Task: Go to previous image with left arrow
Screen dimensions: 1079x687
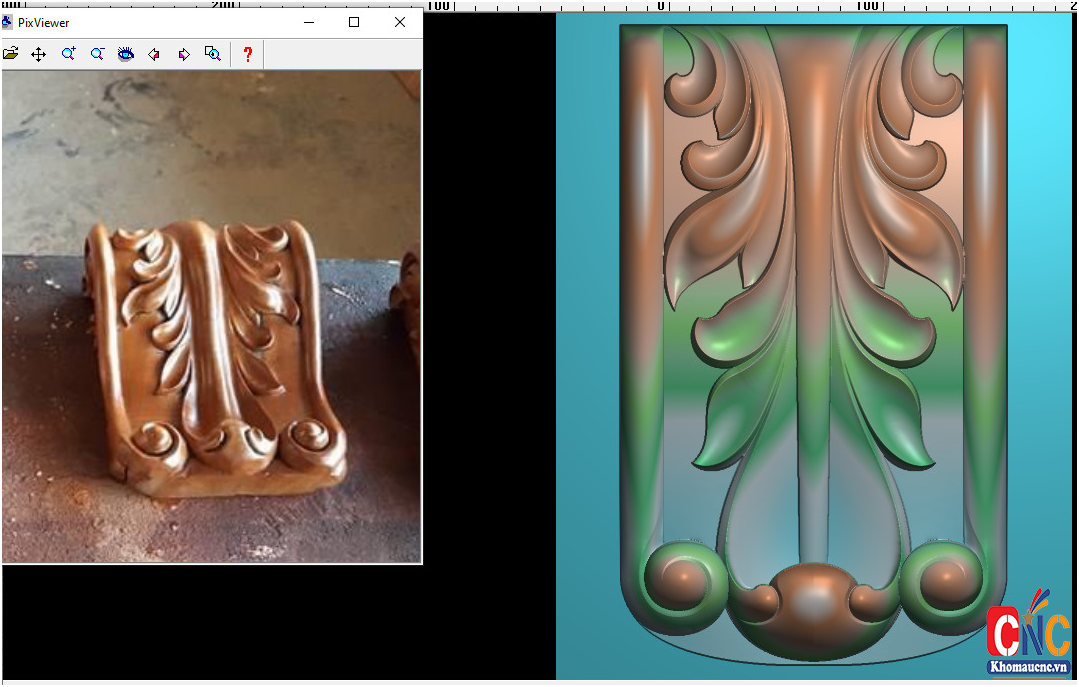Action: point(154,54)
